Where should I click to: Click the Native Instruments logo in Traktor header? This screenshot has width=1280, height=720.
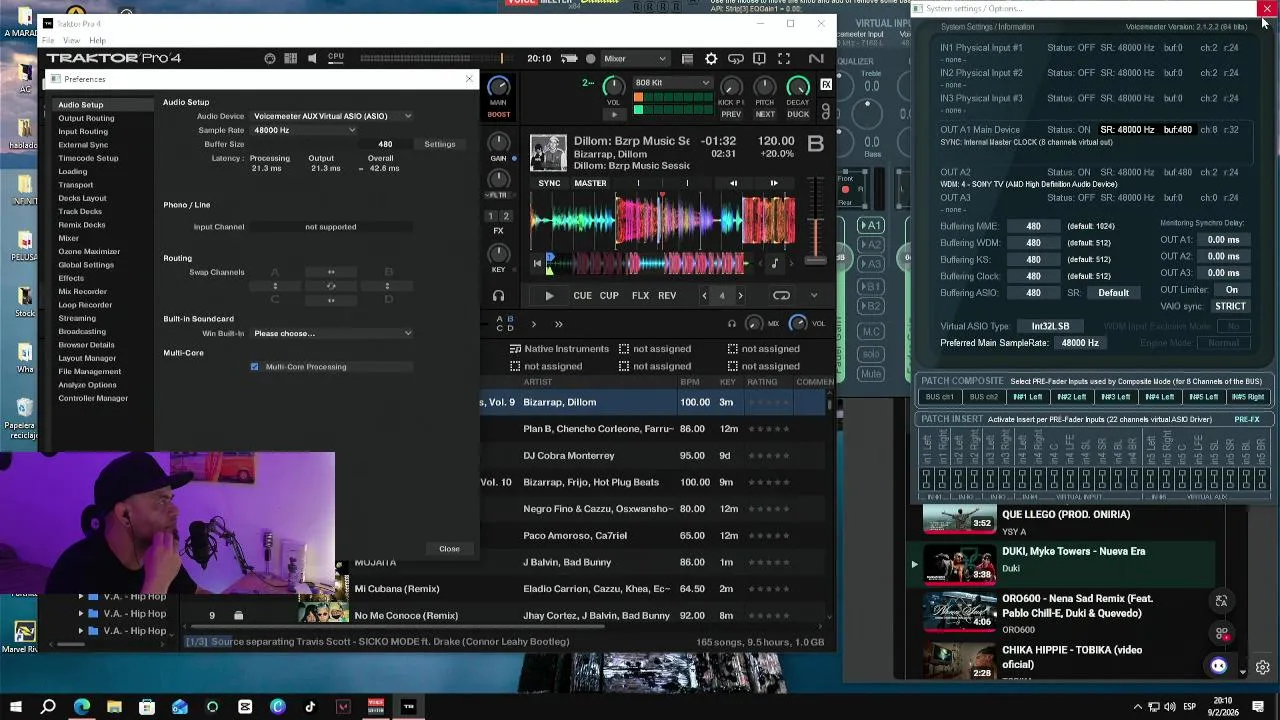pos(816,59)
